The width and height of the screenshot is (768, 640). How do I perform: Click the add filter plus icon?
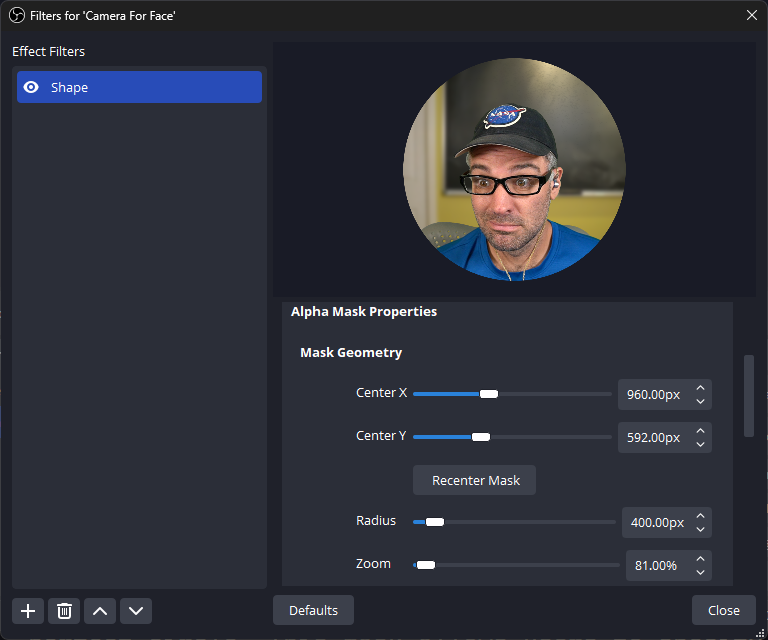point(28,611)
